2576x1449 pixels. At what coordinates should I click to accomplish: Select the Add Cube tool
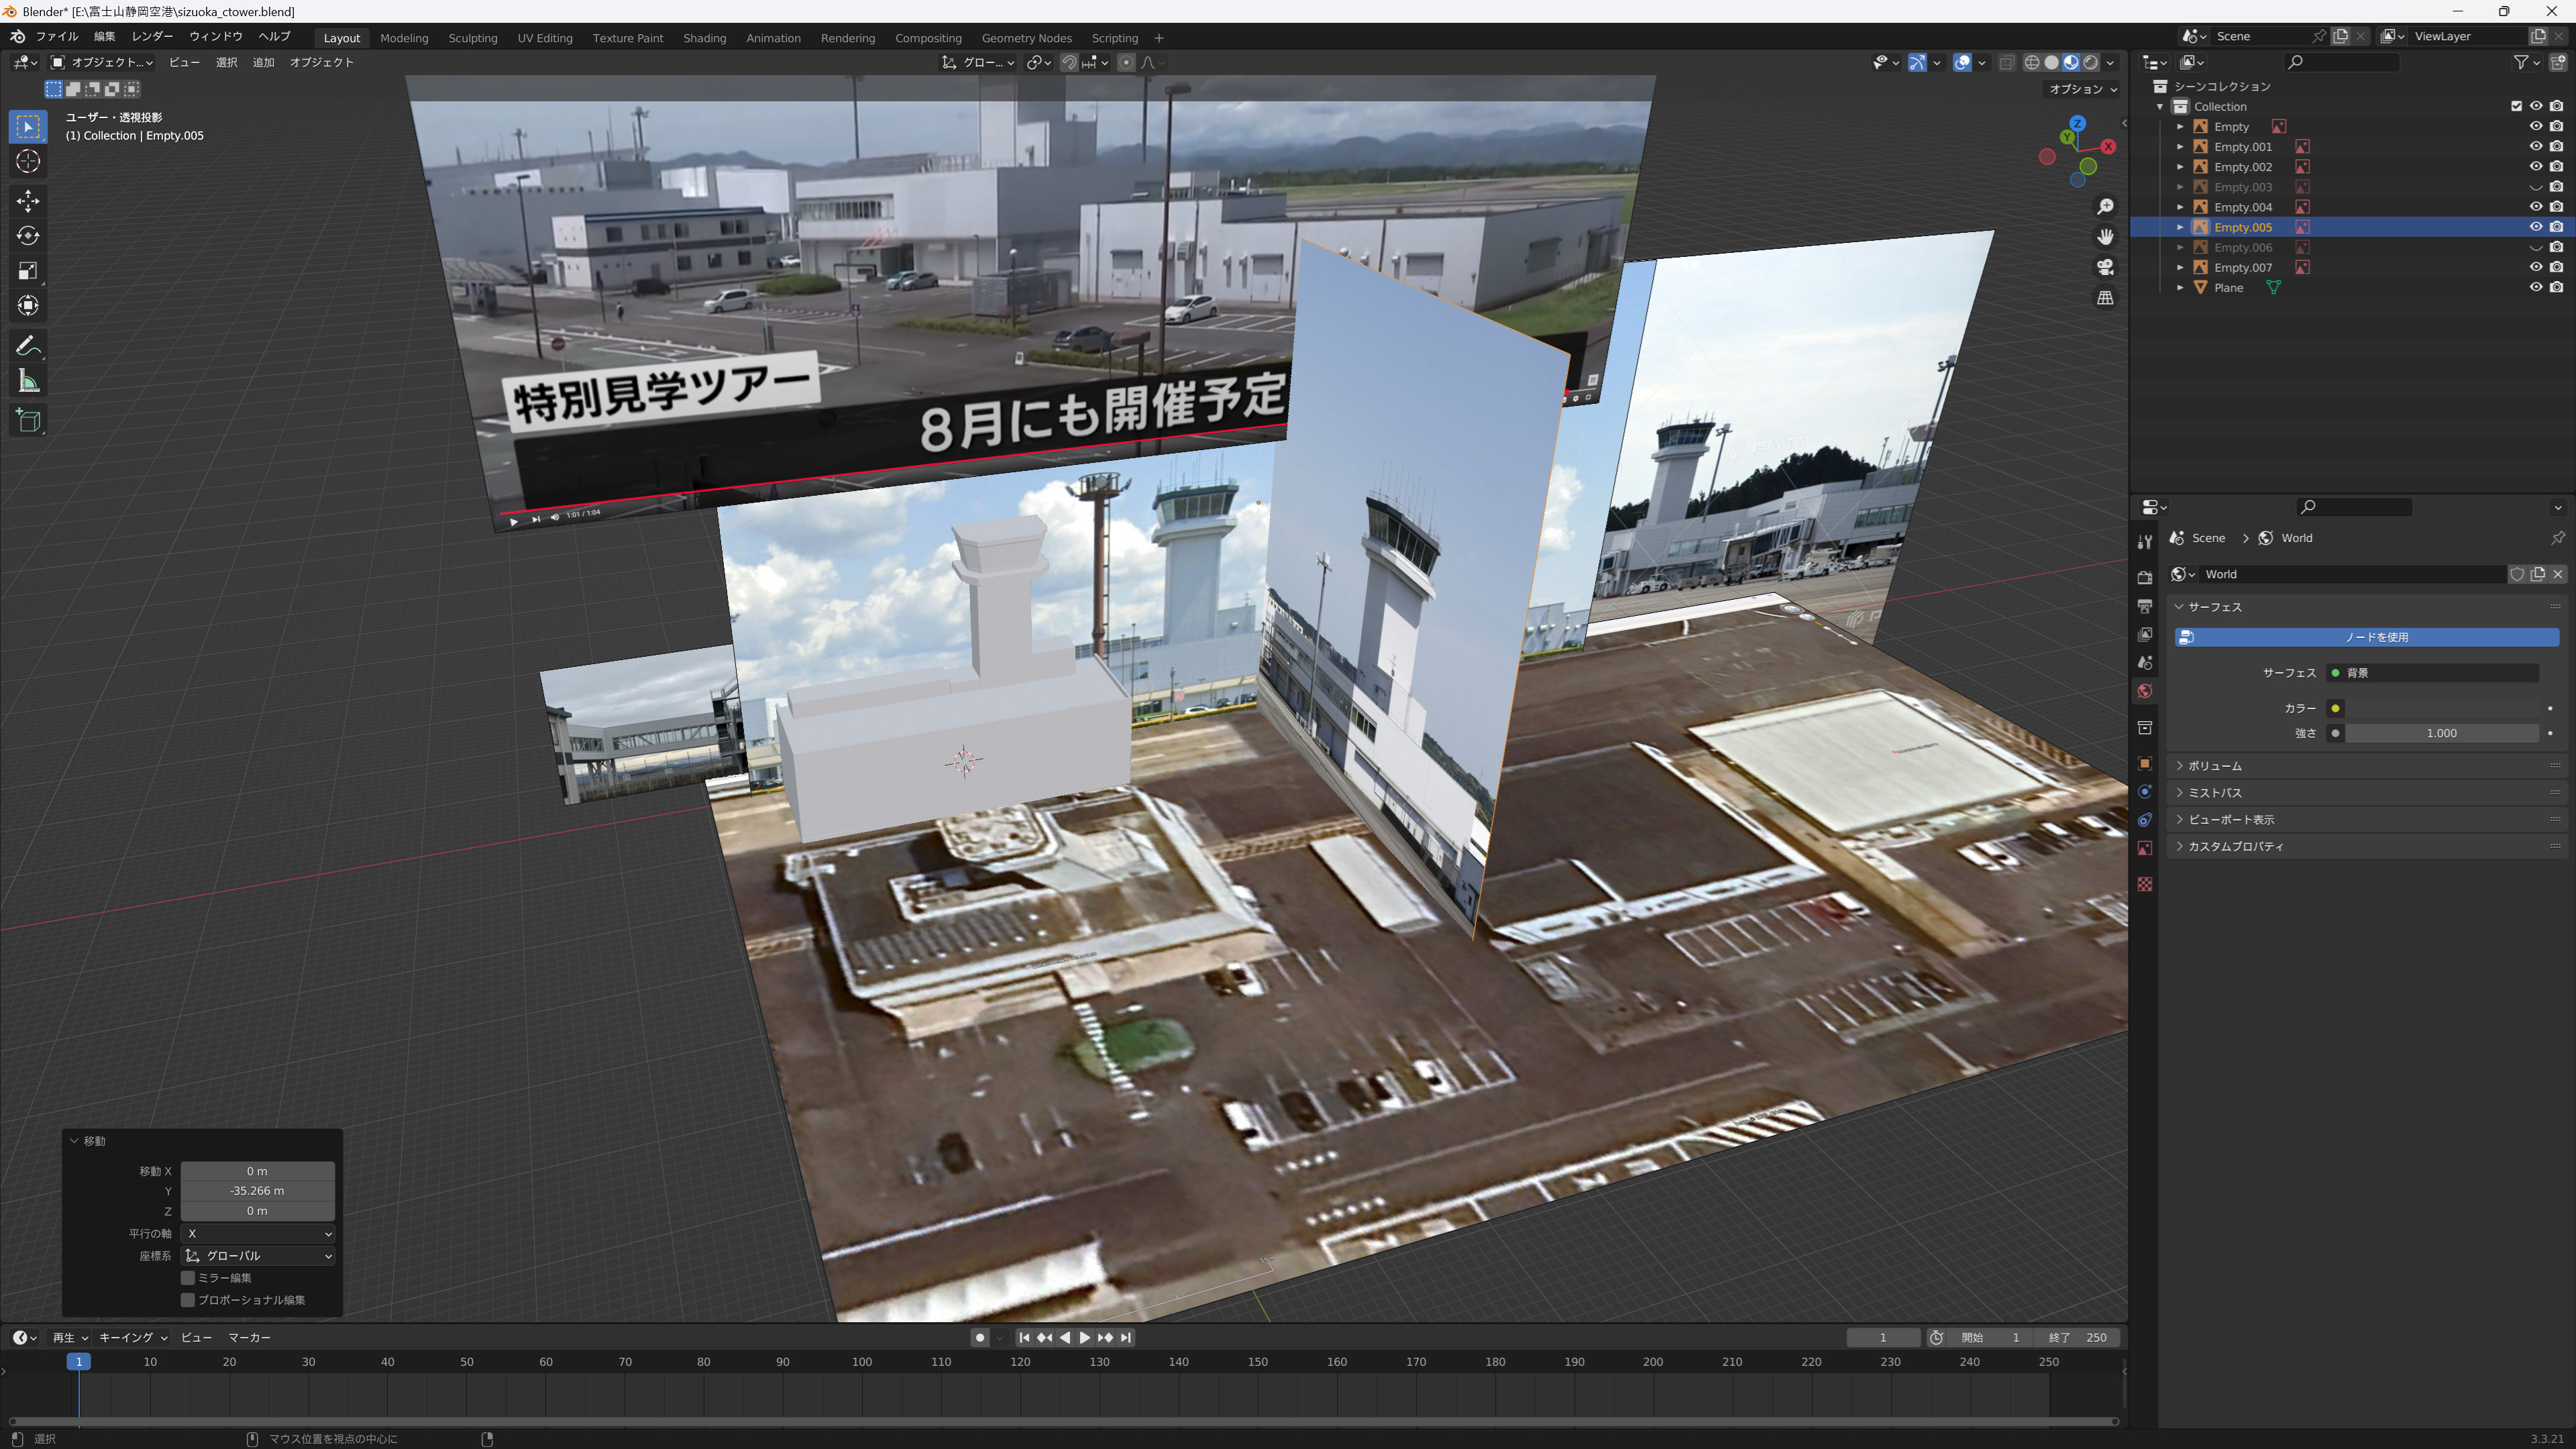[x=28, y=421]
